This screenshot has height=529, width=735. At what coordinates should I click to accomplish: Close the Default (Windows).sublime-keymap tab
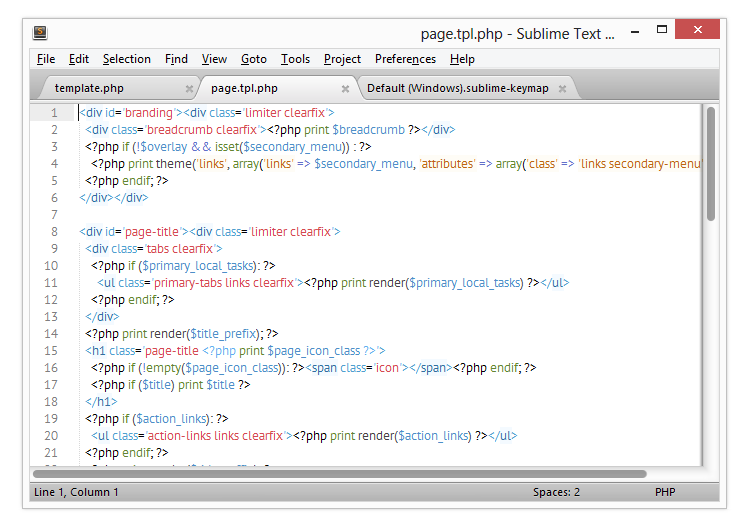(563, 89)
